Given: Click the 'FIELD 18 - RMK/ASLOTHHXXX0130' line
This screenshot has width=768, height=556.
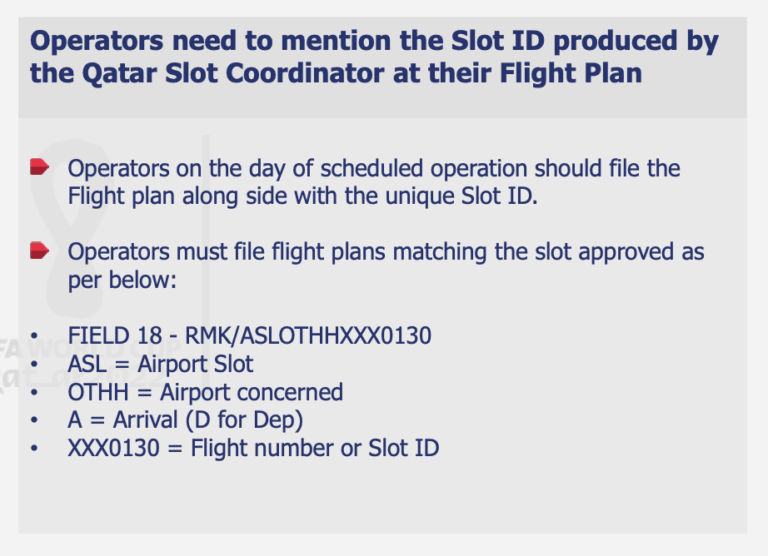Looking at the screenshot, I should coord(249,336).
